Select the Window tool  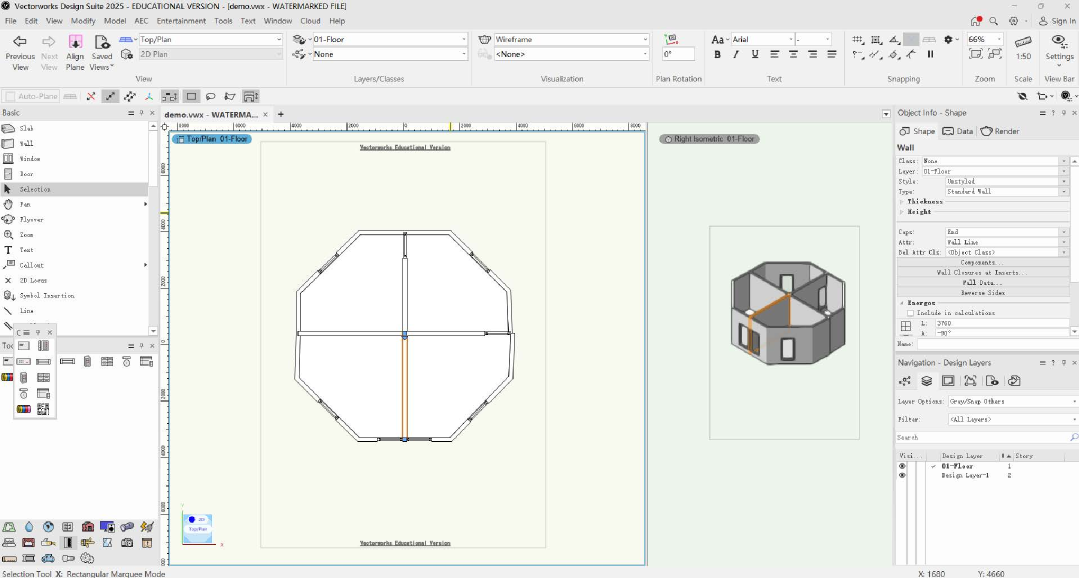point(30,158)
